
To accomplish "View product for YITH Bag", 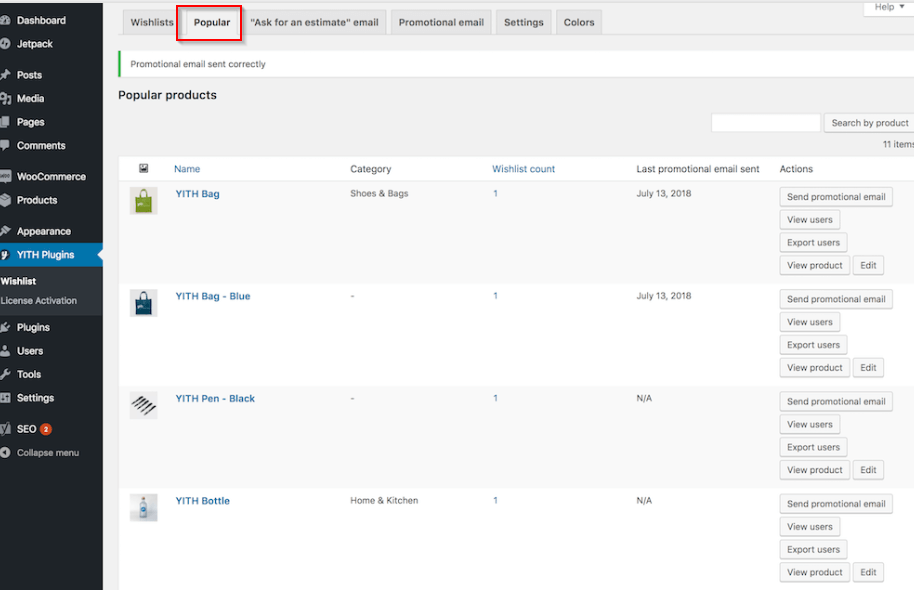I will (814, 265).
